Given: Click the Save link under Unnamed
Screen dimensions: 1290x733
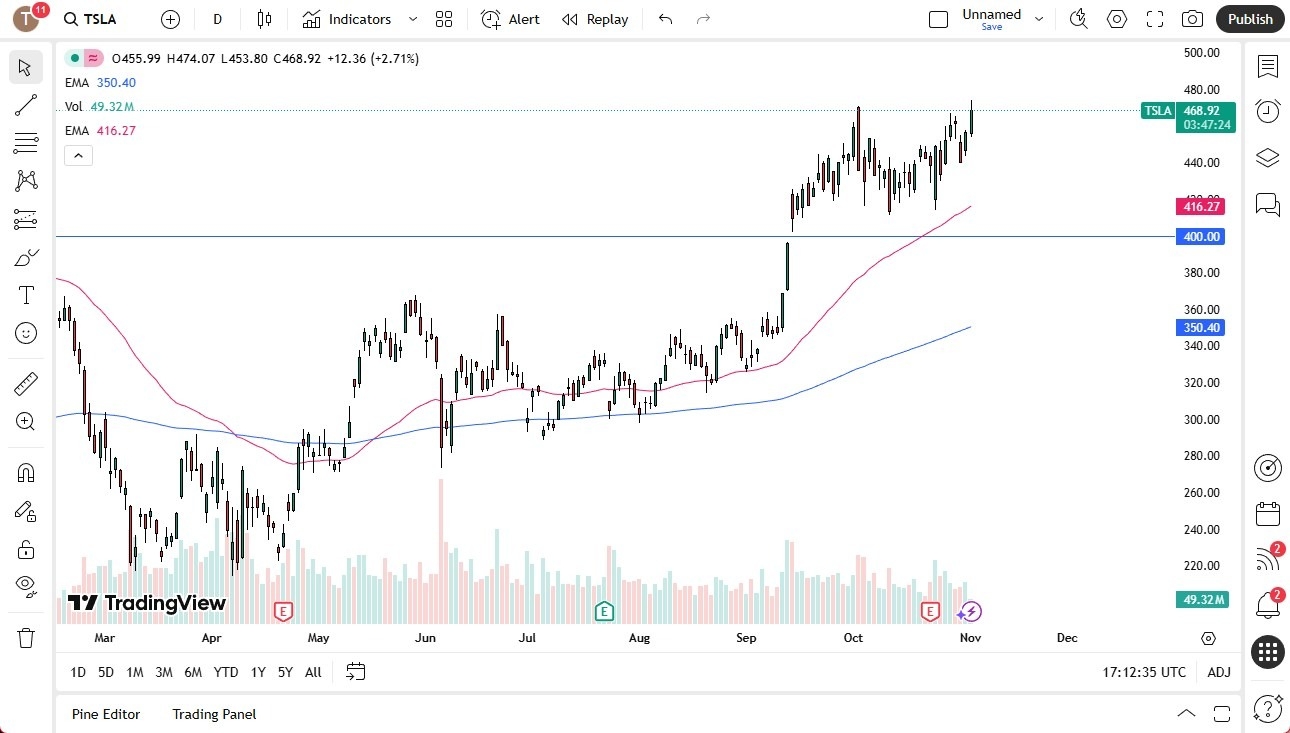Looking at the screenshot, I should 991,28.
